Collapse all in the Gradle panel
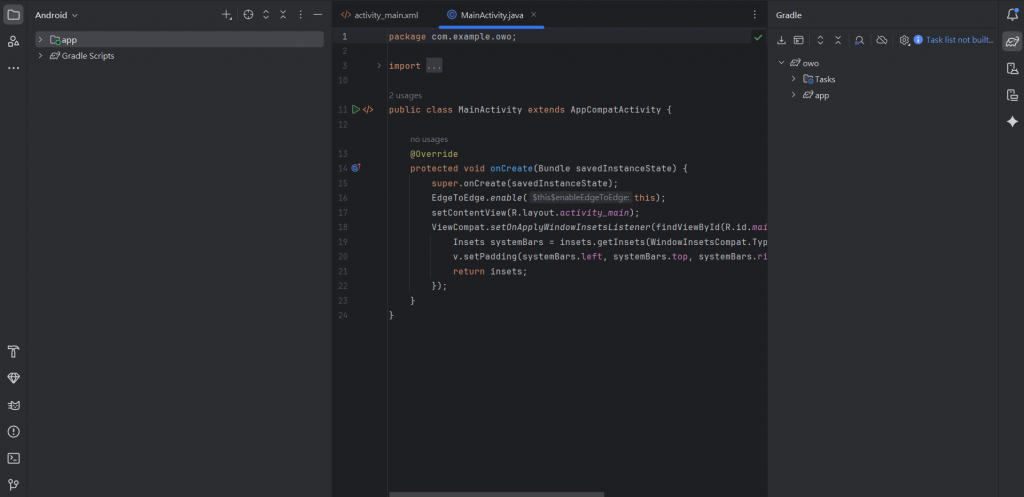The width and height of the screenshot is (1024, 497). point(838,40)
